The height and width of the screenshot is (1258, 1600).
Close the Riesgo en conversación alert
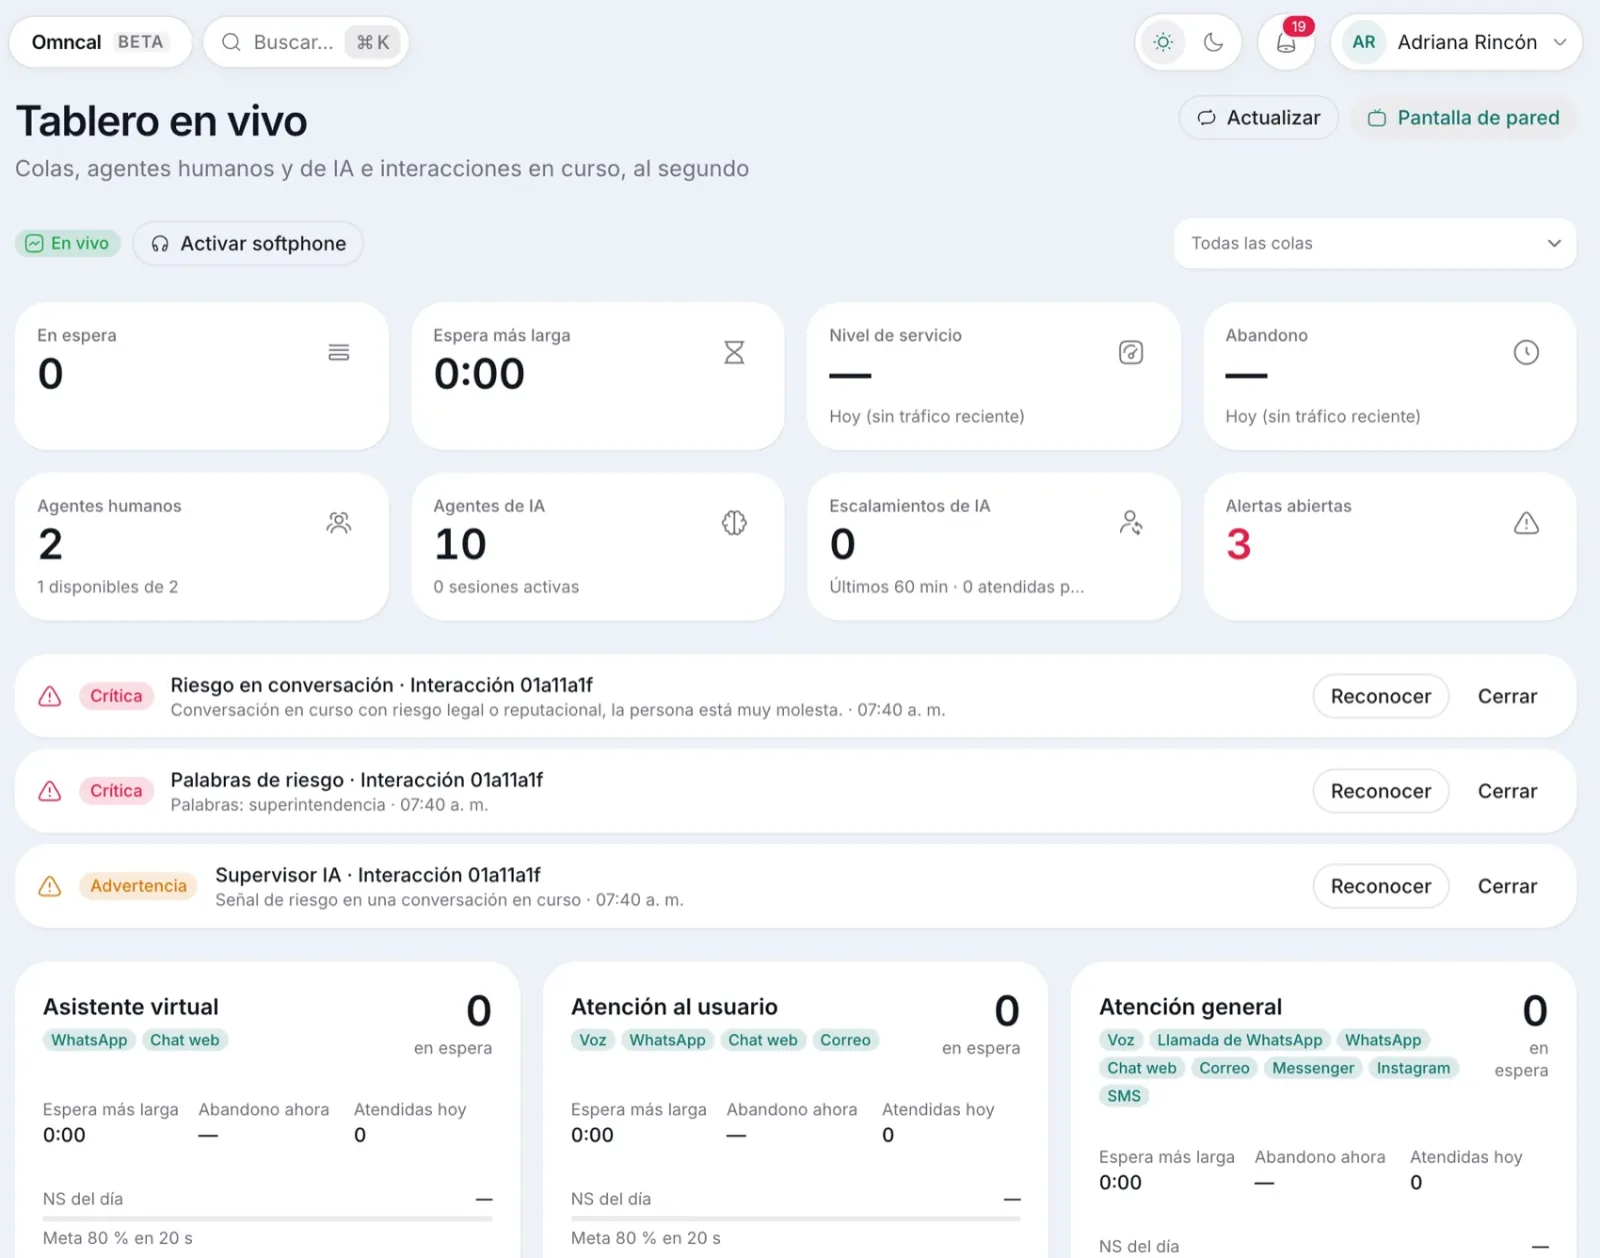[x=1507, y=696]
